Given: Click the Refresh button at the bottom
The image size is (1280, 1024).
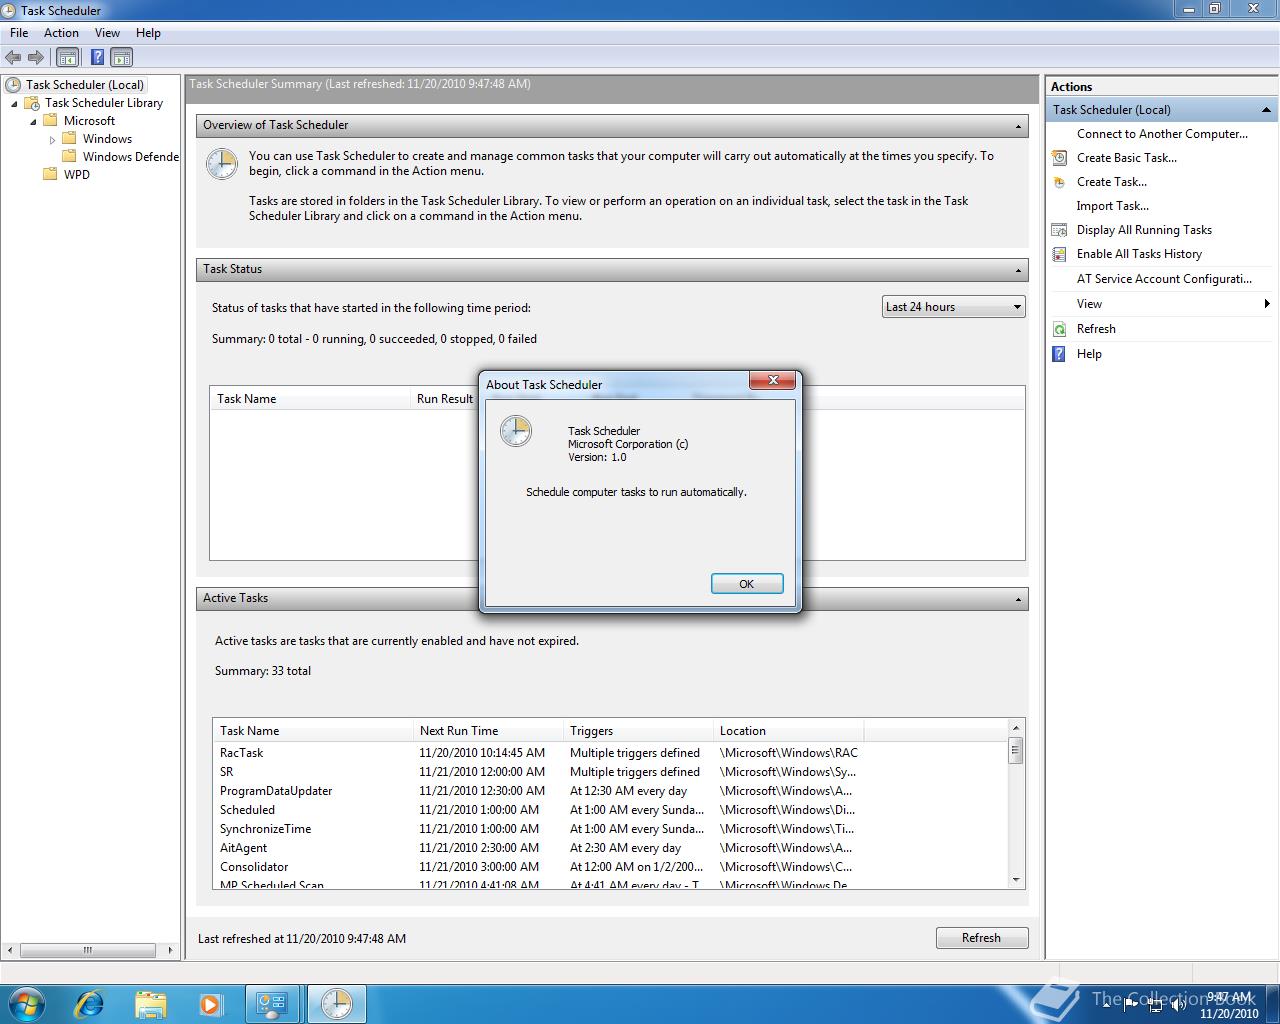Looking at the screenshot, I should point(981,938).
